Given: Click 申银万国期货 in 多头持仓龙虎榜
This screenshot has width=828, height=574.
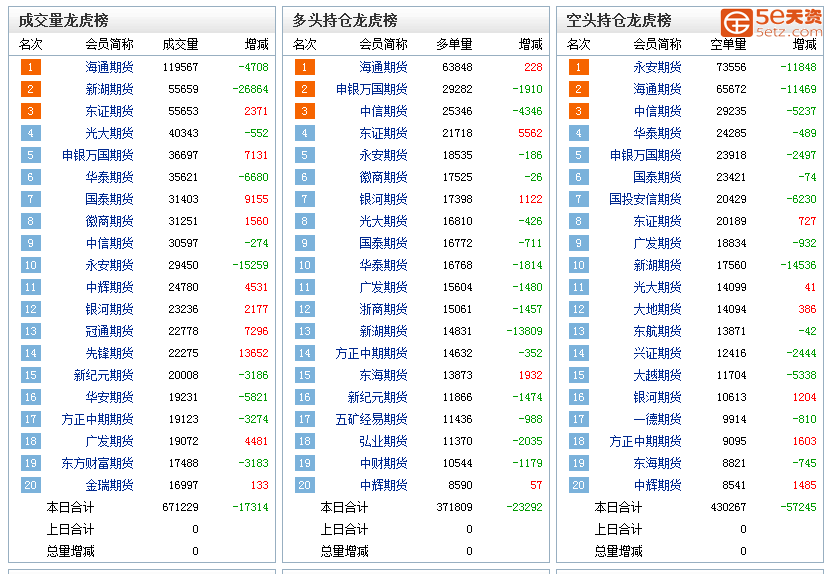Looking at the screenshot, I should click(372, 89).
